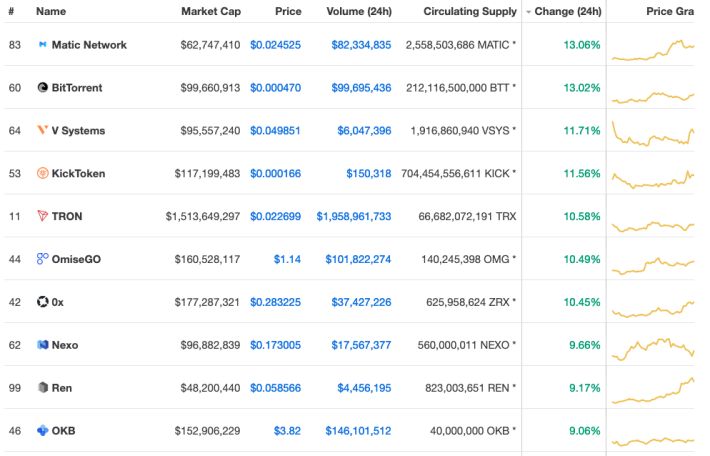Click the TRON red triangle icon
Image resolution: width=710 pixels, height=456 pixels.
tap(43, 216)
